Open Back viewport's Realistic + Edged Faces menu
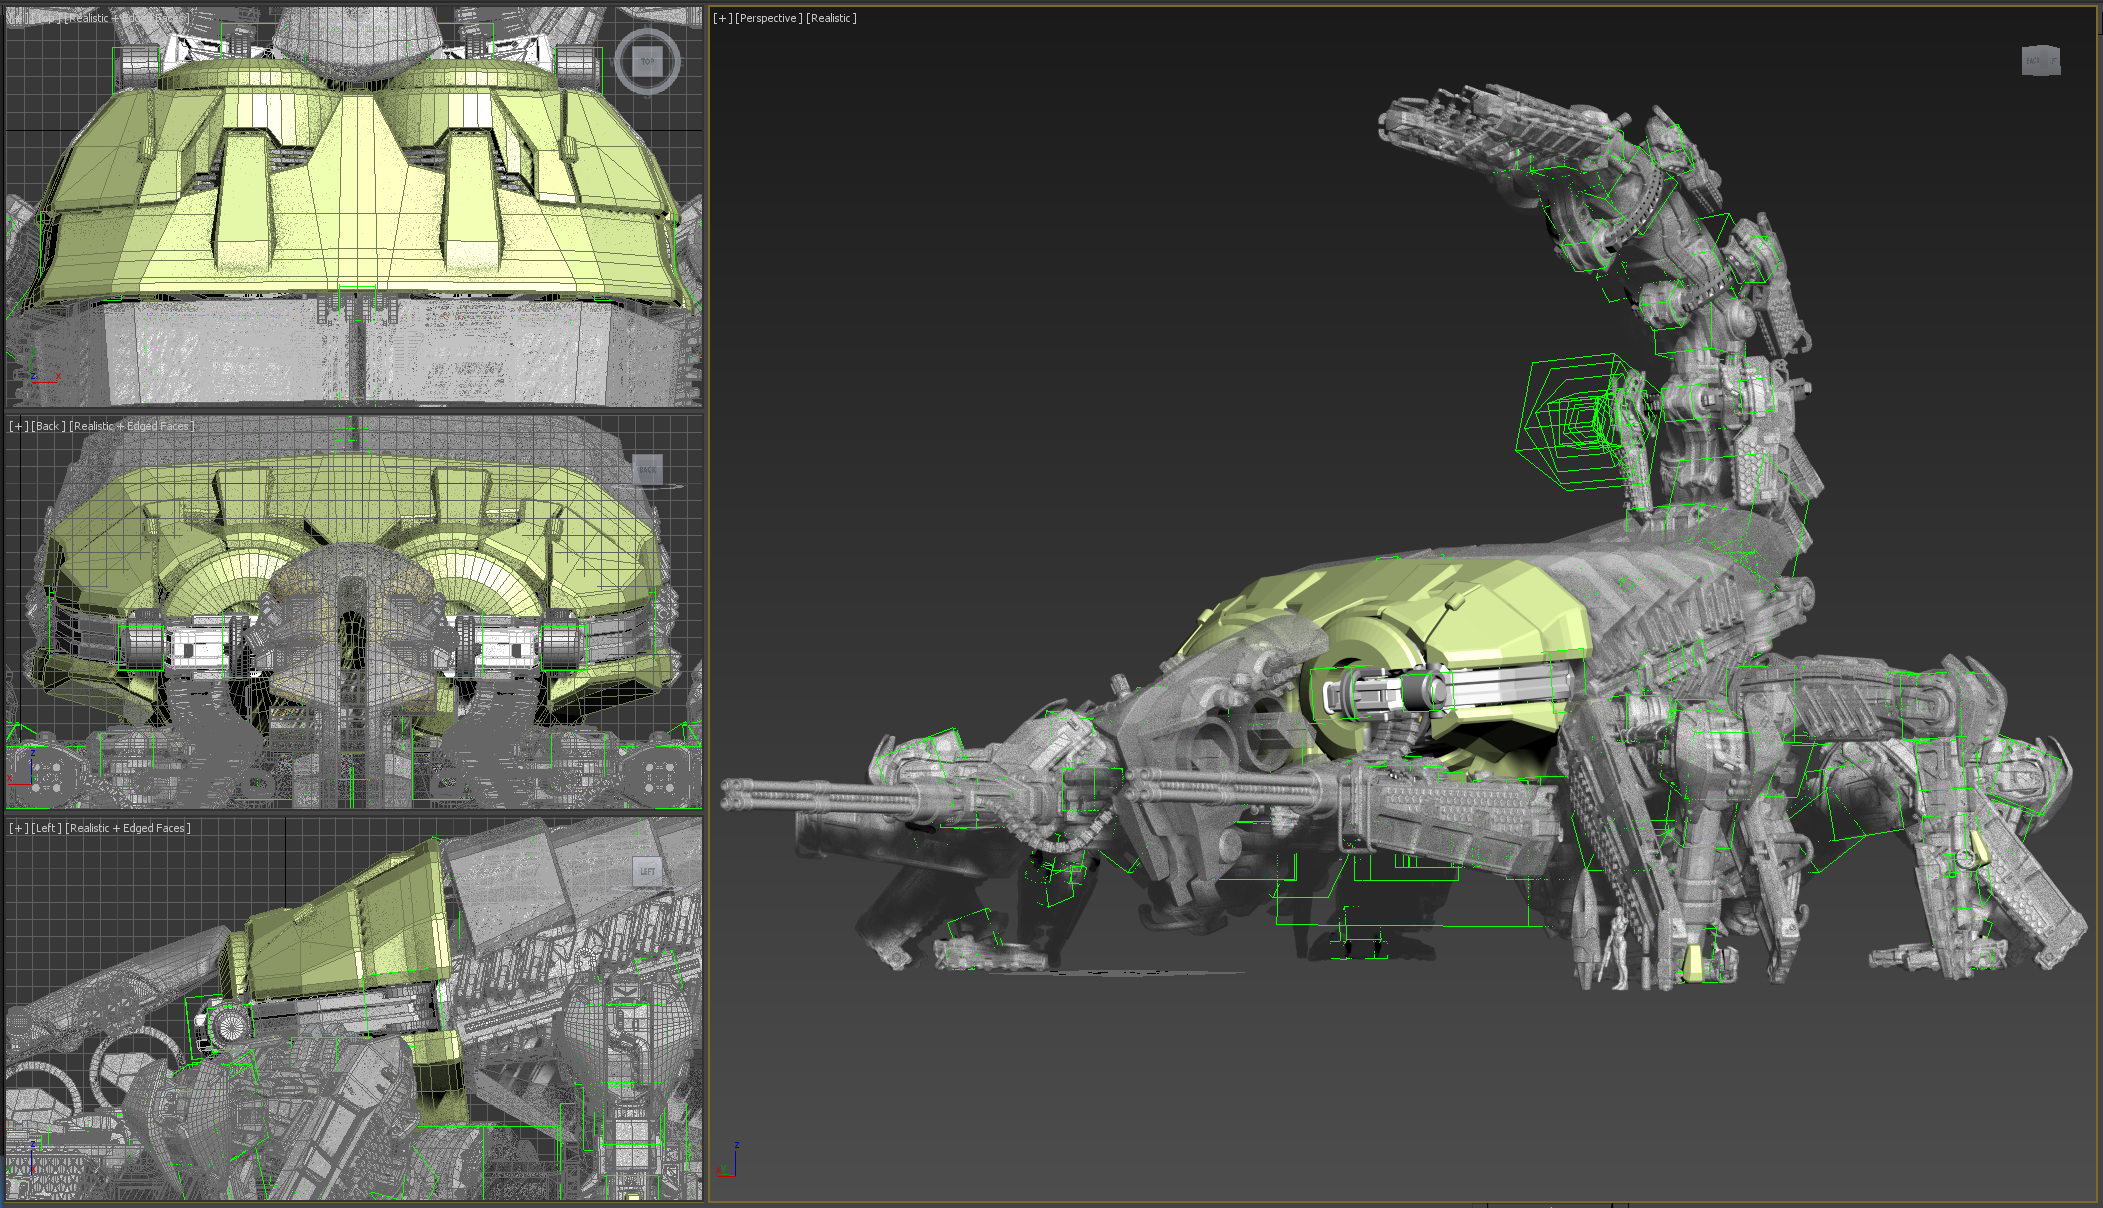This screenshot has height=1208, width=2103. 131,426
